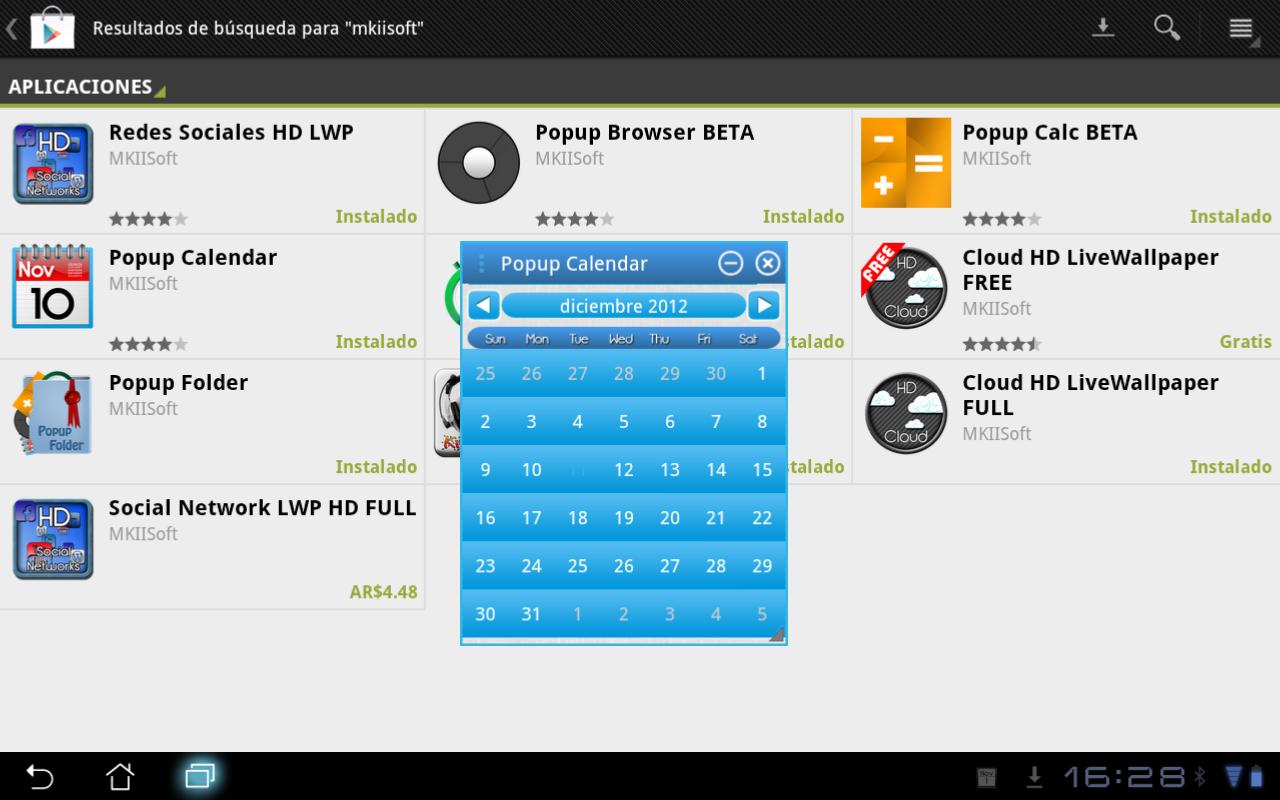Viewport: 1280px width, 800px height.
Task: Open Cloud HD LiveWallpaper FULL icon
Action: click(906, 413)
